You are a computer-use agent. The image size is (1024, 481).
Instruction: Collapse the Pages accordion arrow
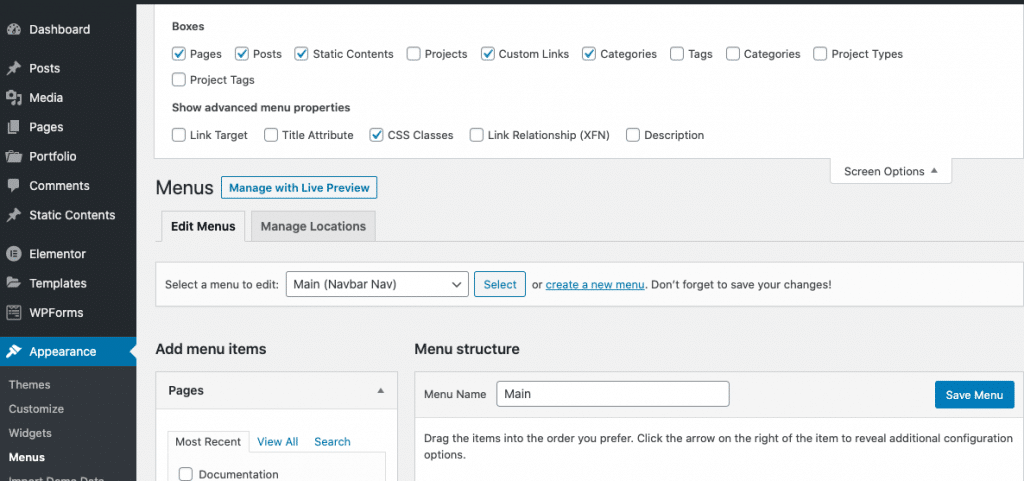click(x=381, y=390)
